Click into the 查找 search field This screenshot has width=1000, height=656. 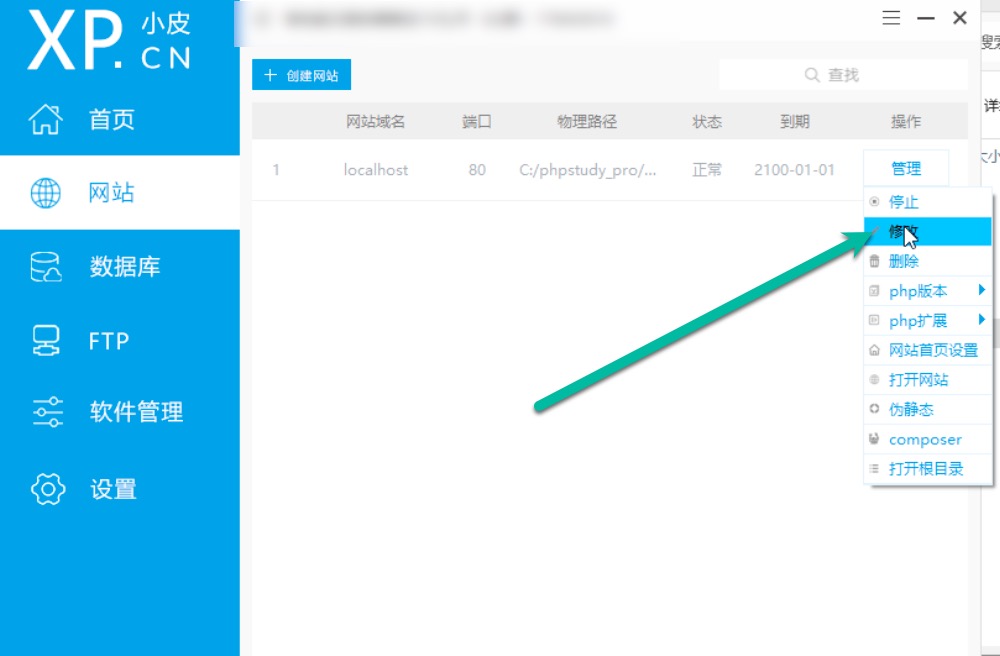point(843,75)
